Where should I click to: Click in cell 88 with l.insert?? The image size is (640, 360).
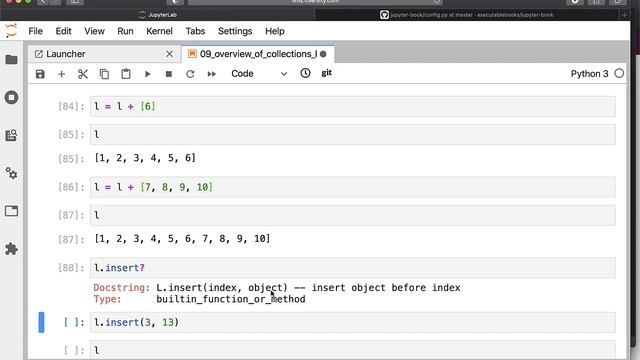[353, 268]
